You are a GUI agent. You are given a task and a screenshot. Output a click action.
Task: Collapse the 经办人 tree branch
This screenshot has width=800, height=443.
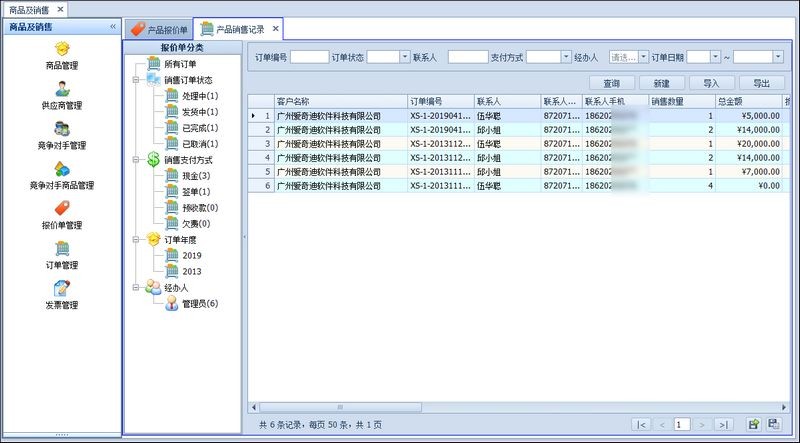pyautogui.click(x=136, y=287)
